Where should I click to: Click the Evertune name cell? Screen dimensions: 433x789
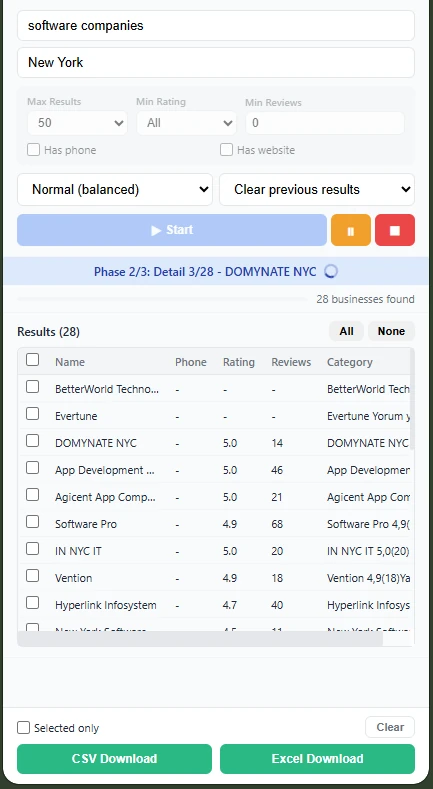76,416
